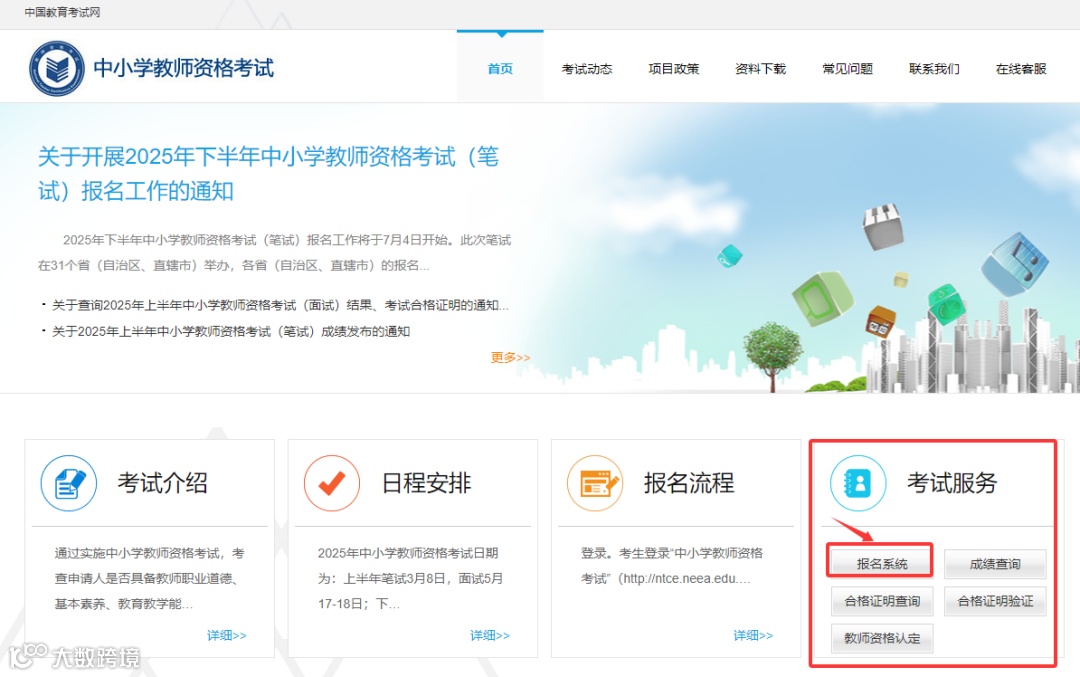Click the 教师资格认定 button
Viewport: 1080px width, 677px height.
click(x=880, y=638)
